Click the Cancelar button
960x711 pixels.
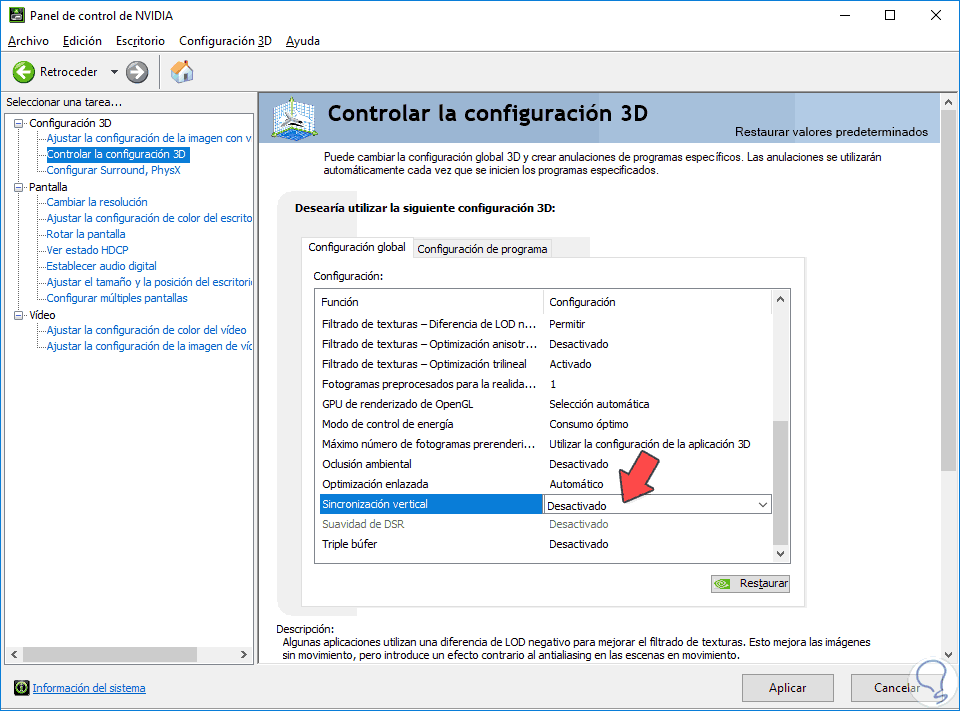pos(896,688)
